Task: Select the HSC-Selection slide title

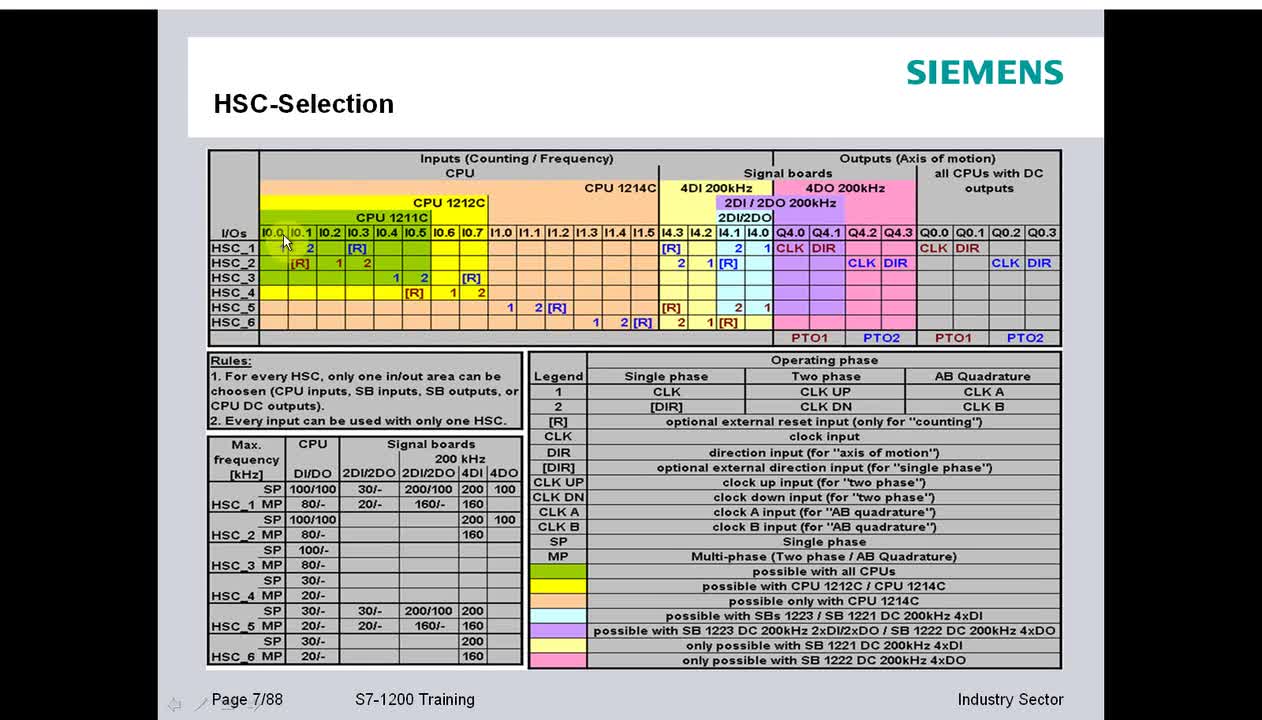Action: point(304,104)
